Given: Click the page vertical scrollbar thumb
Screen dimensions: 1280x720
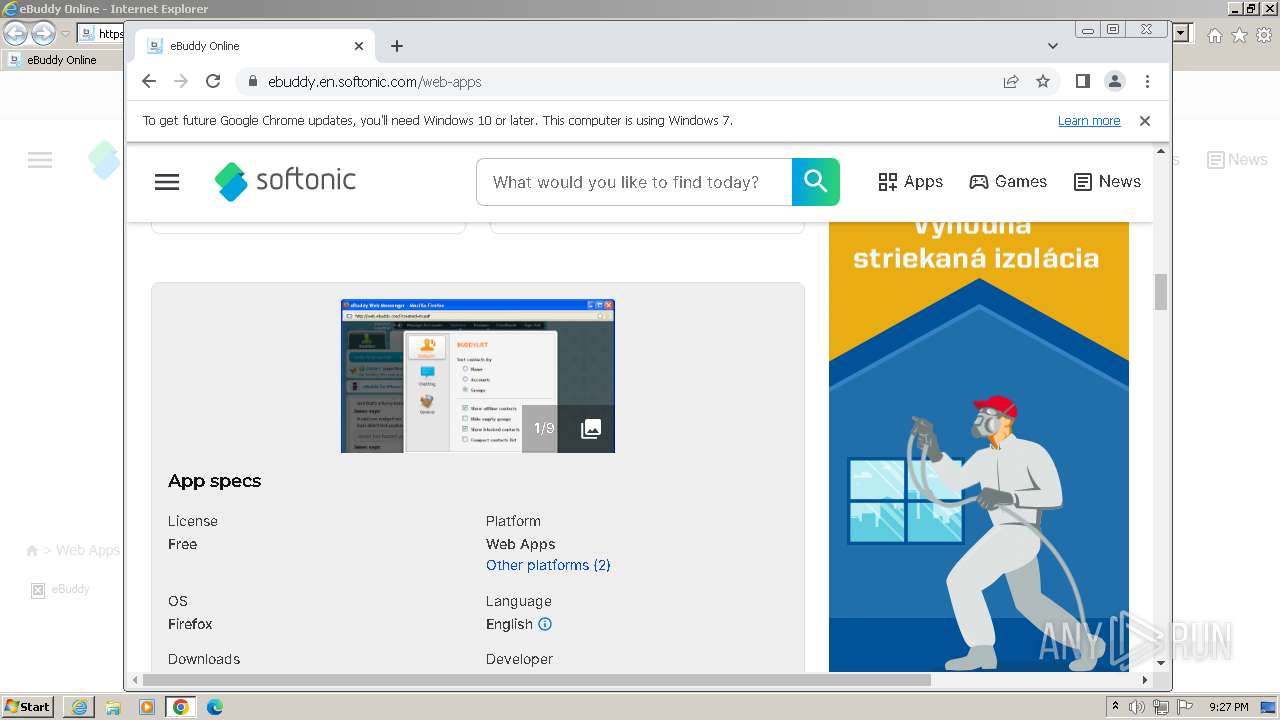Looking at the screenshot, I should tap(1161, 292).
